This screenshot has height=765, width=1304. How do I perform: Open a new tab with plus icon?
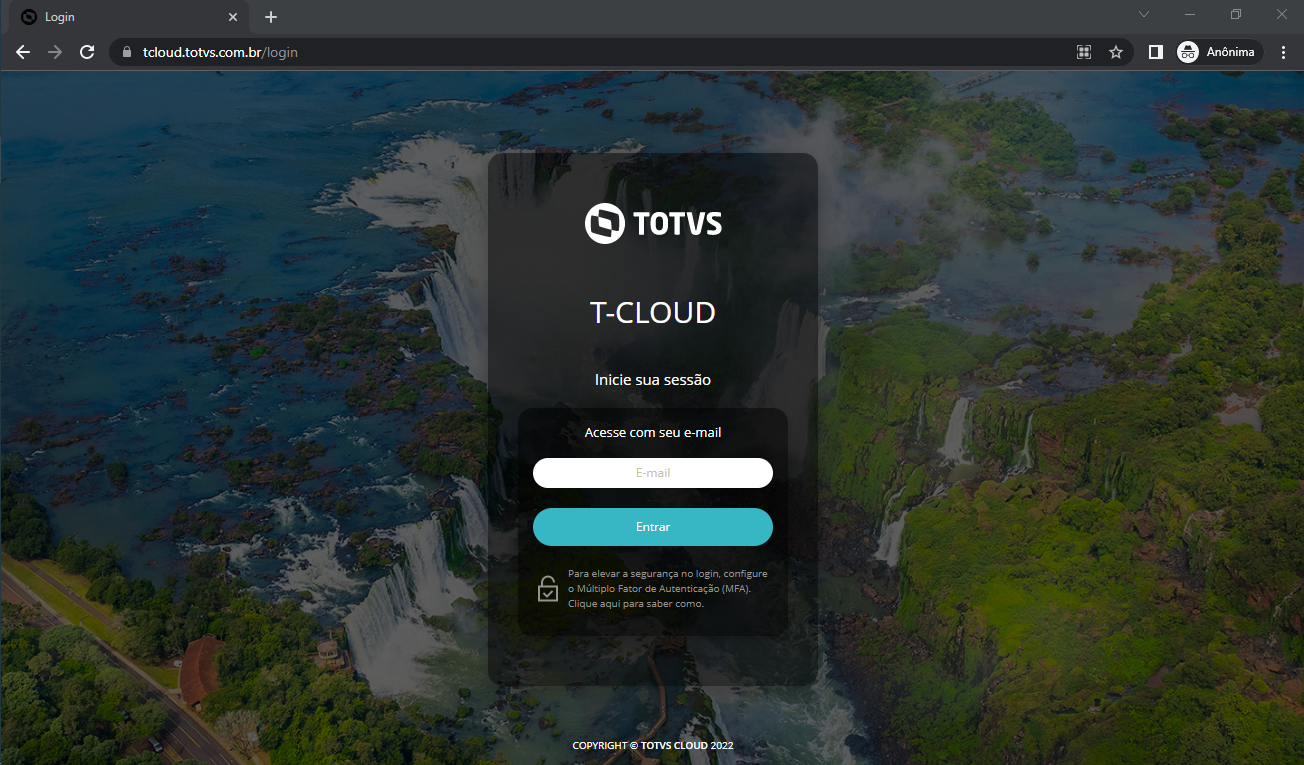[271, 17]
